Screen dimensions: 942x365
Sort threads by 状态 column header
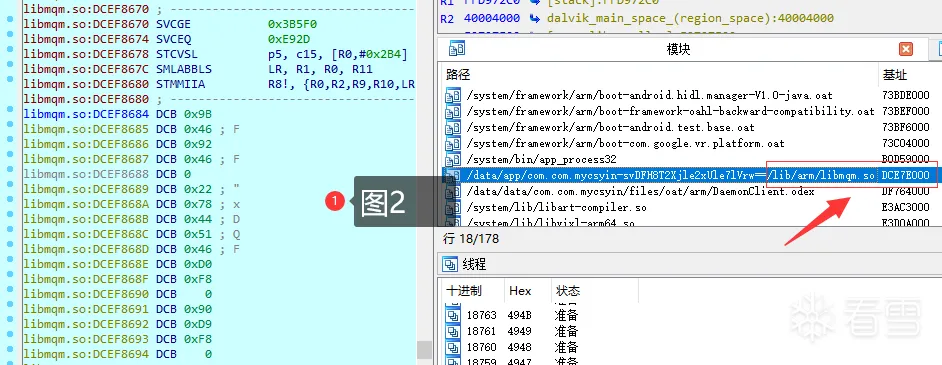567,291
